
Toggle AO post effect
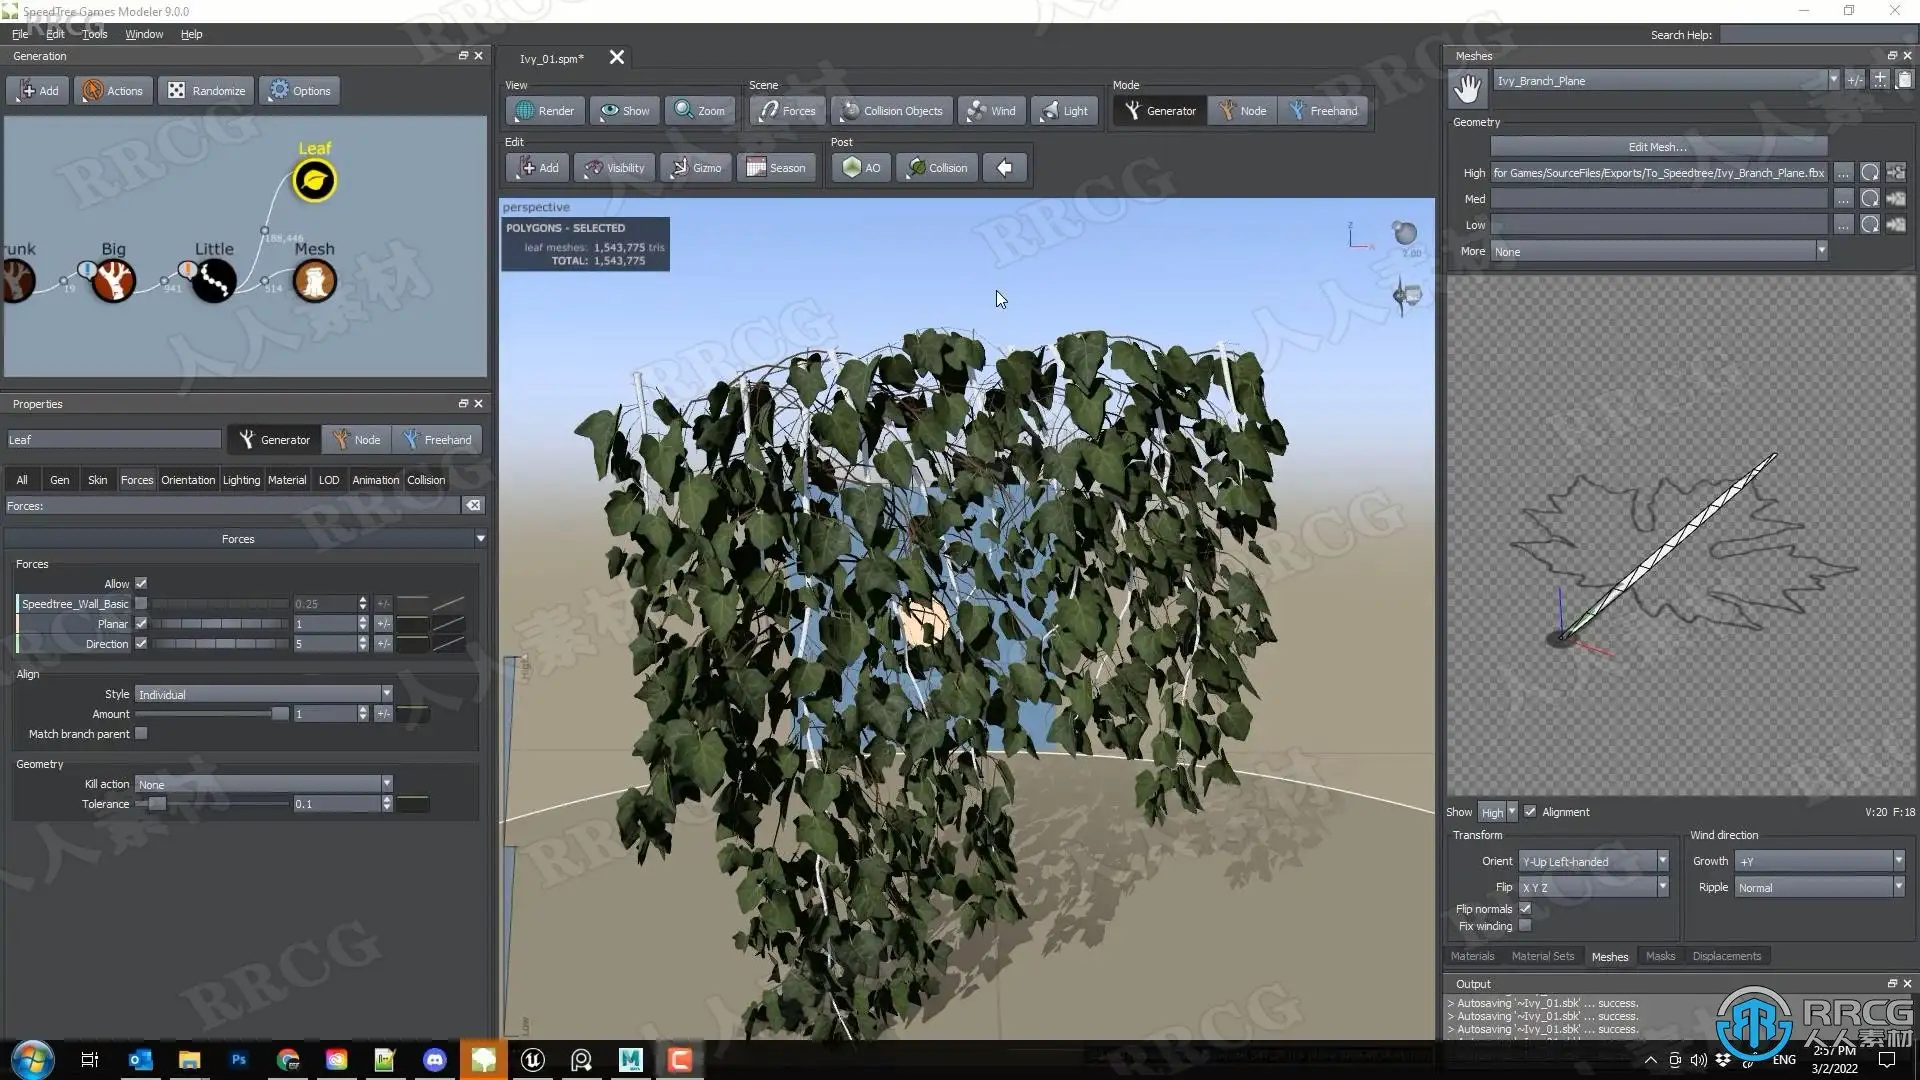(x=861, y=168)
